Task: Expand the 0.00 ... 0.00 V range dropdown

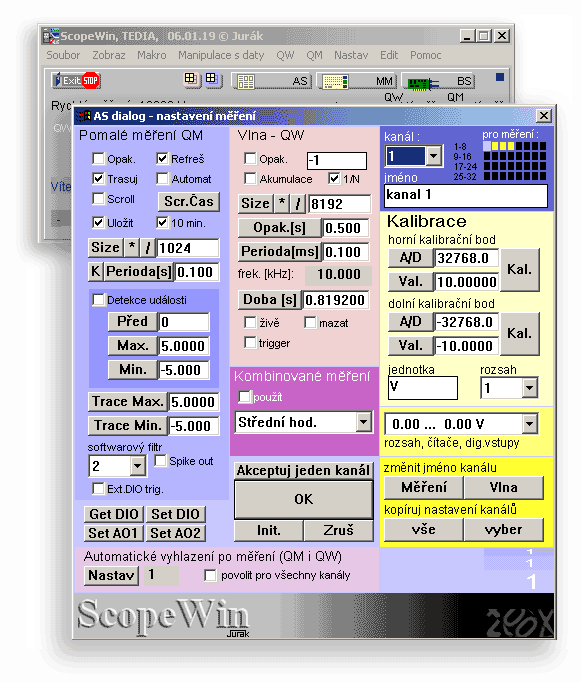Action: click(530, 424)
